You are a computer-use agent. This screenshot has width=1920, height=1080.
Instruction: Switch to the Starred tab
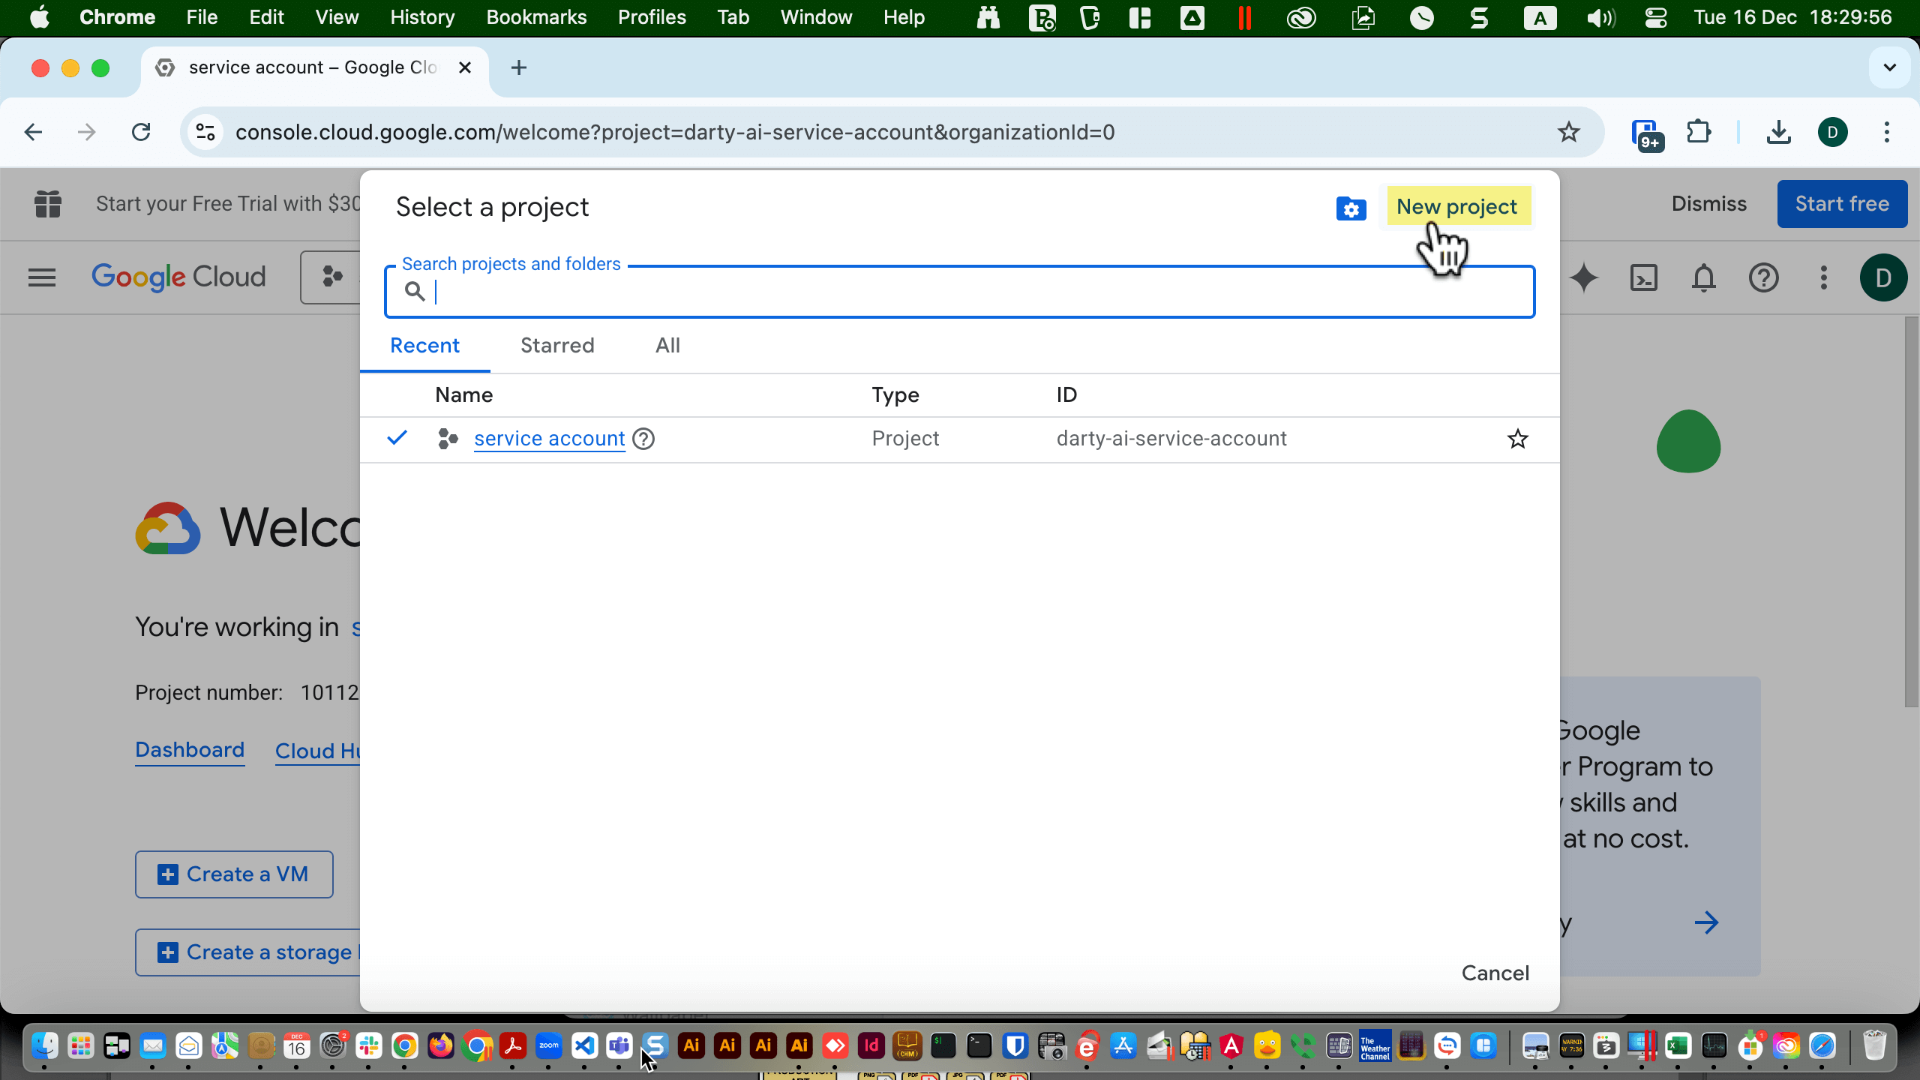click(x=557, y=346)
